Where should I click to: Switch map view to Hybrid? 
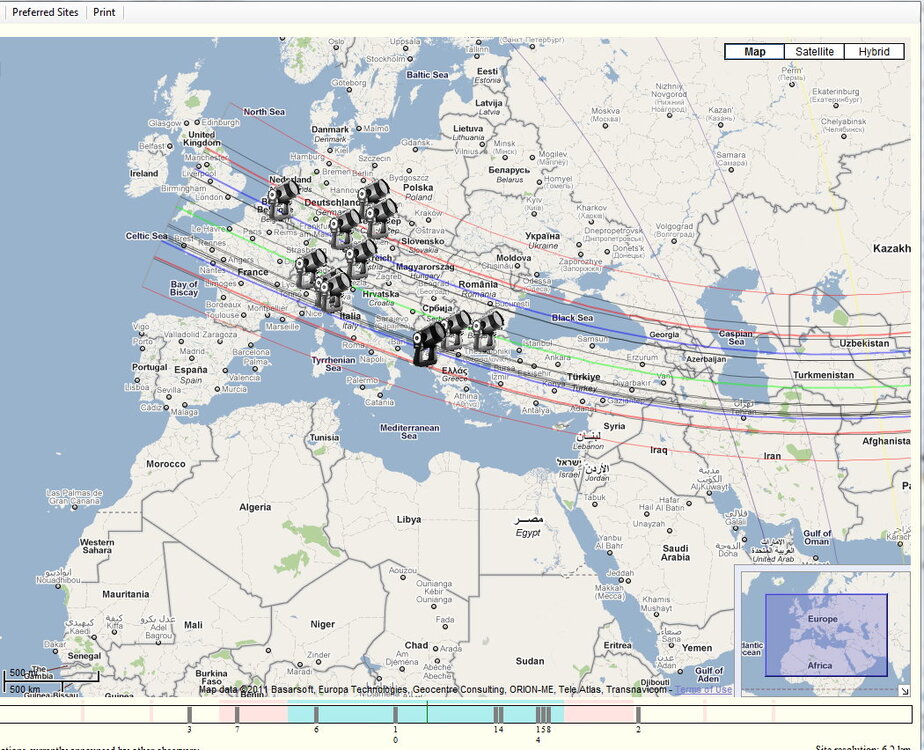click(x=873, y=52)
